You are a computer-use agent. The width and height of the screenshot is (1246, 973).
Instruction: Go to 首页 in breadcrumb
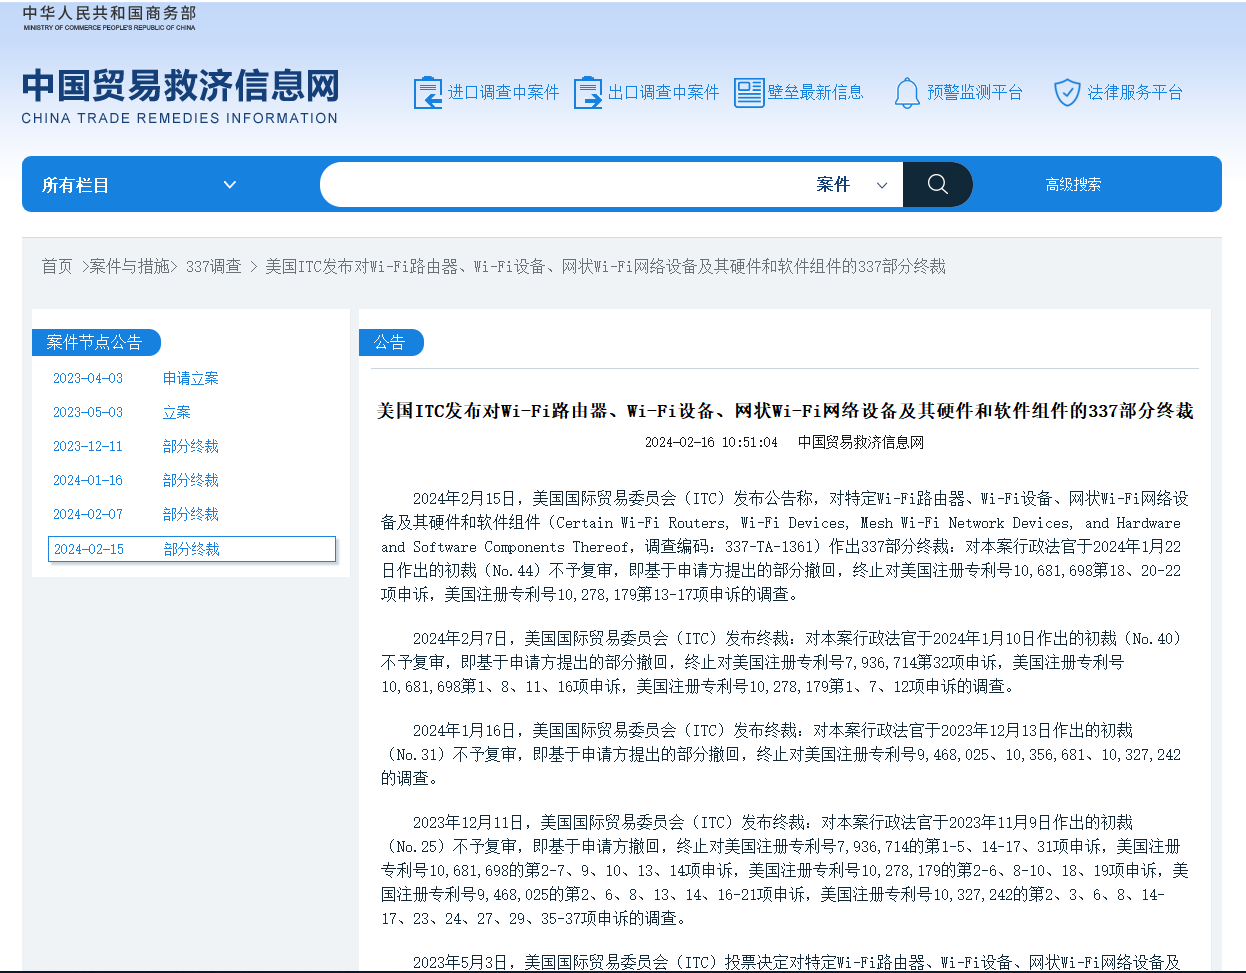pos(57,266)
